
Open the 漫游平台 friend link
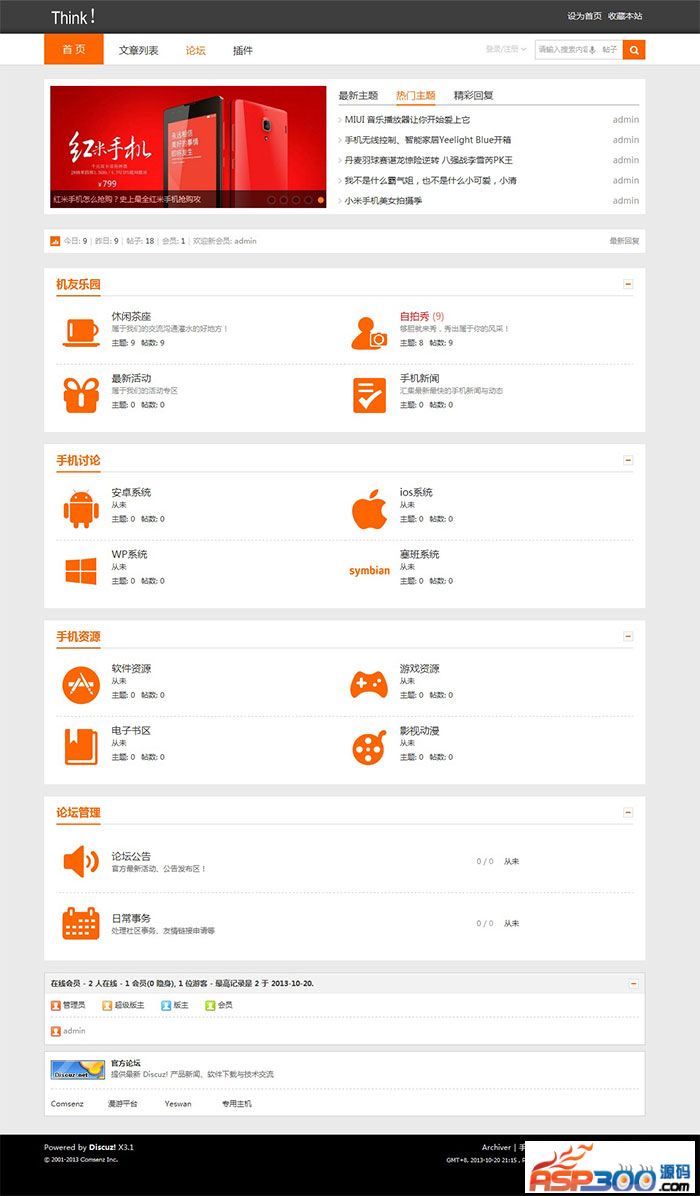[124, 1104]
